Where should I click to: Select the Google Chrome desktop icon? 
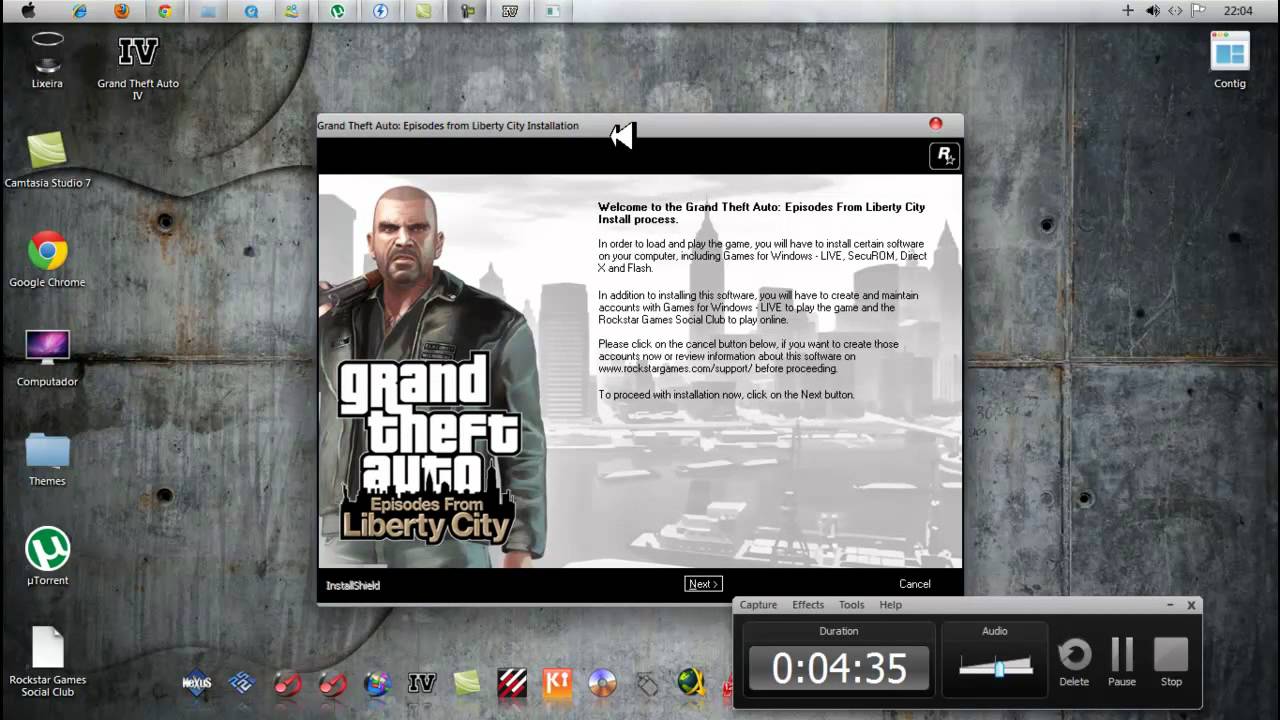coord(47,259)
